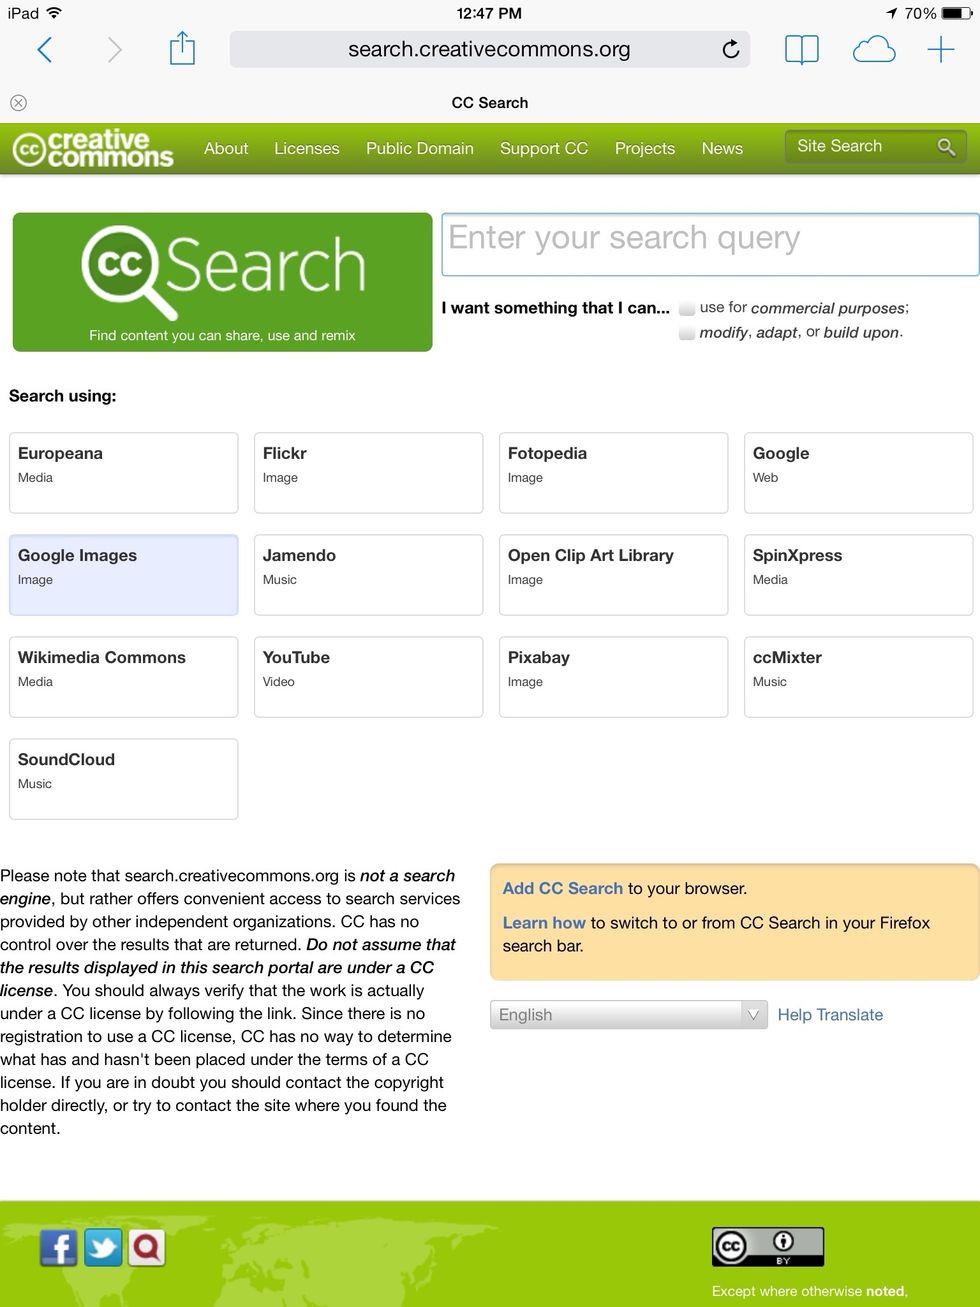Click the Learn how link

(x=544, y=922)
